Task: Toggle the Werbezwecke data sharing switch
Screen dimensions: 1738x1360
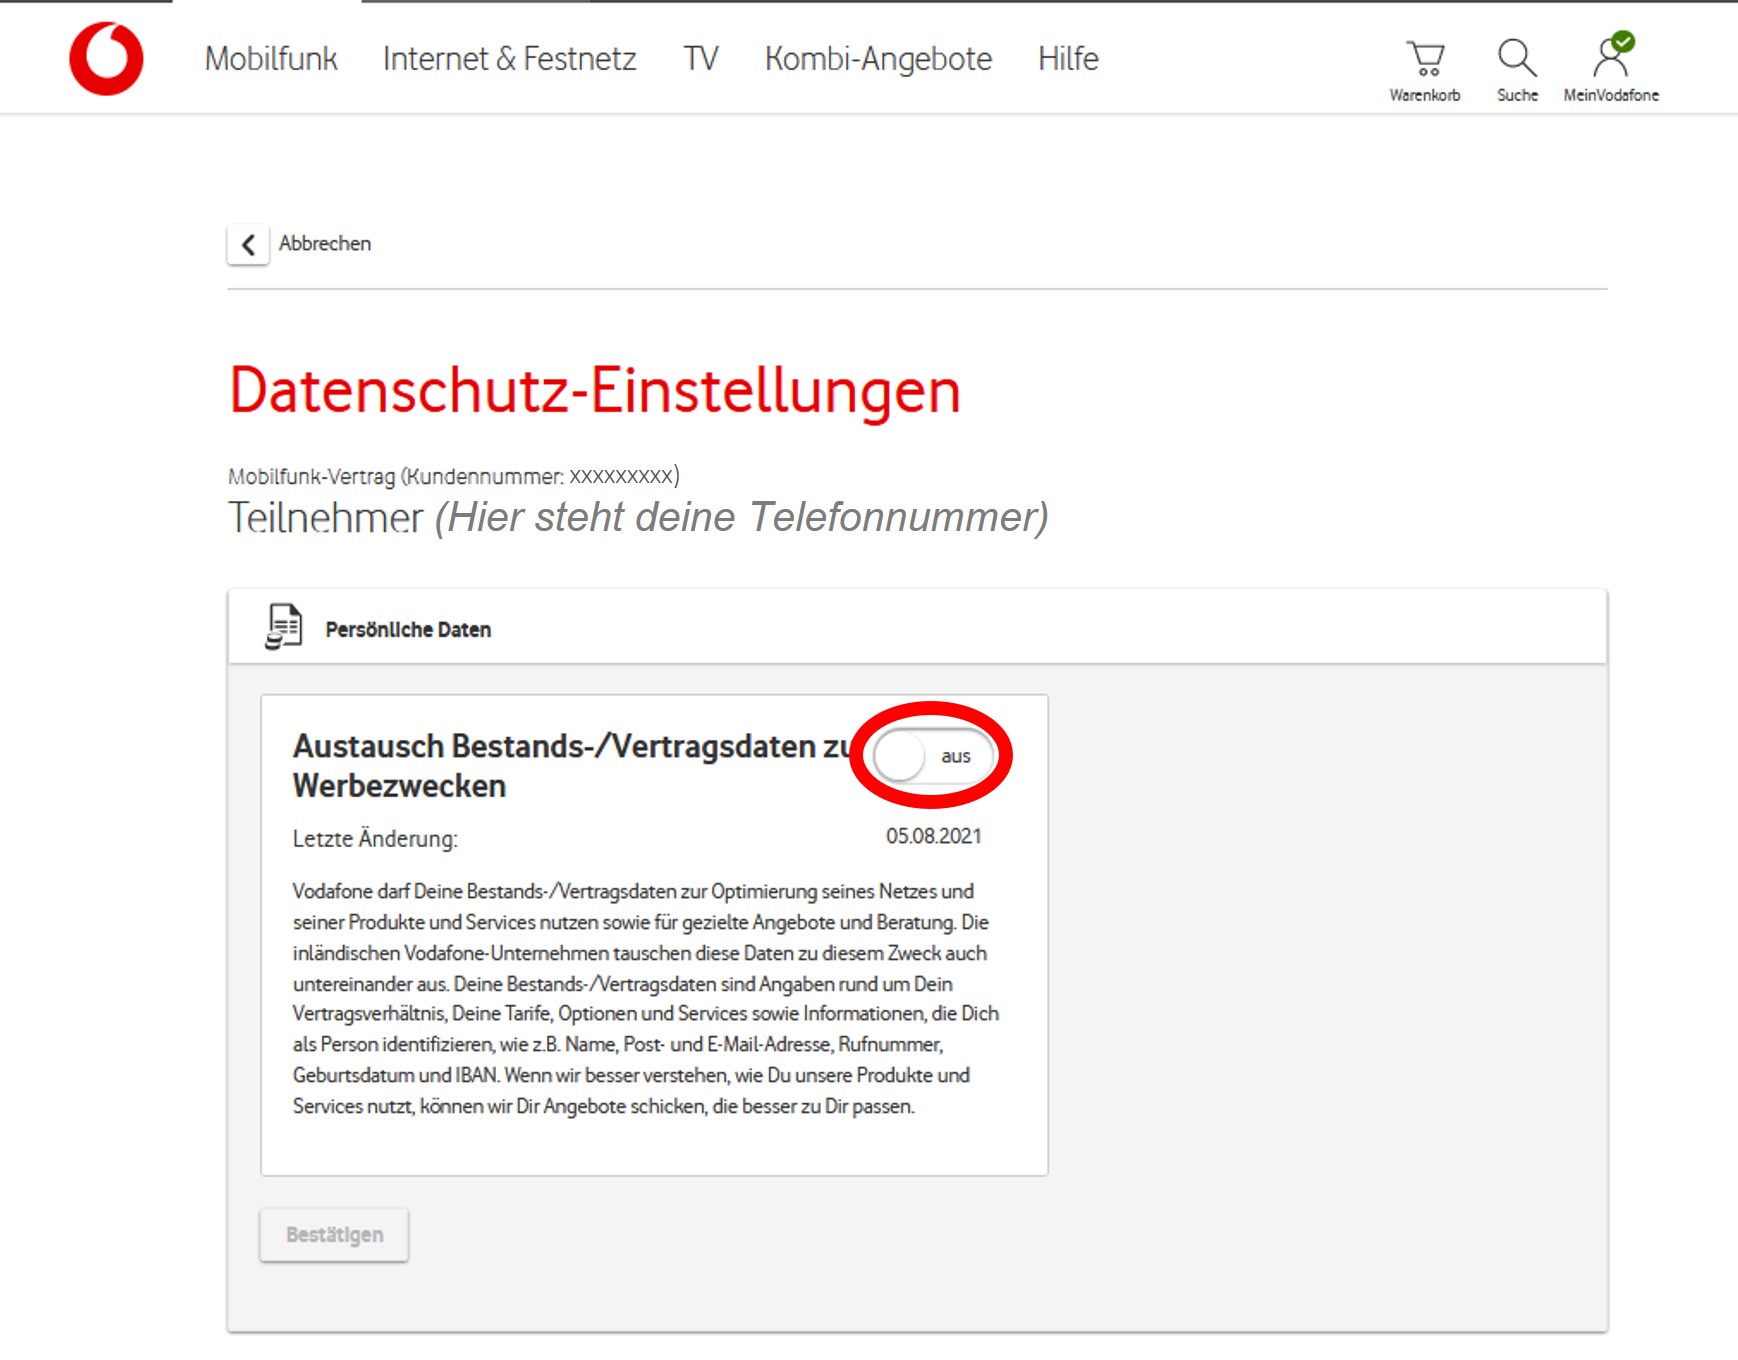Action: tap(931, 756)
